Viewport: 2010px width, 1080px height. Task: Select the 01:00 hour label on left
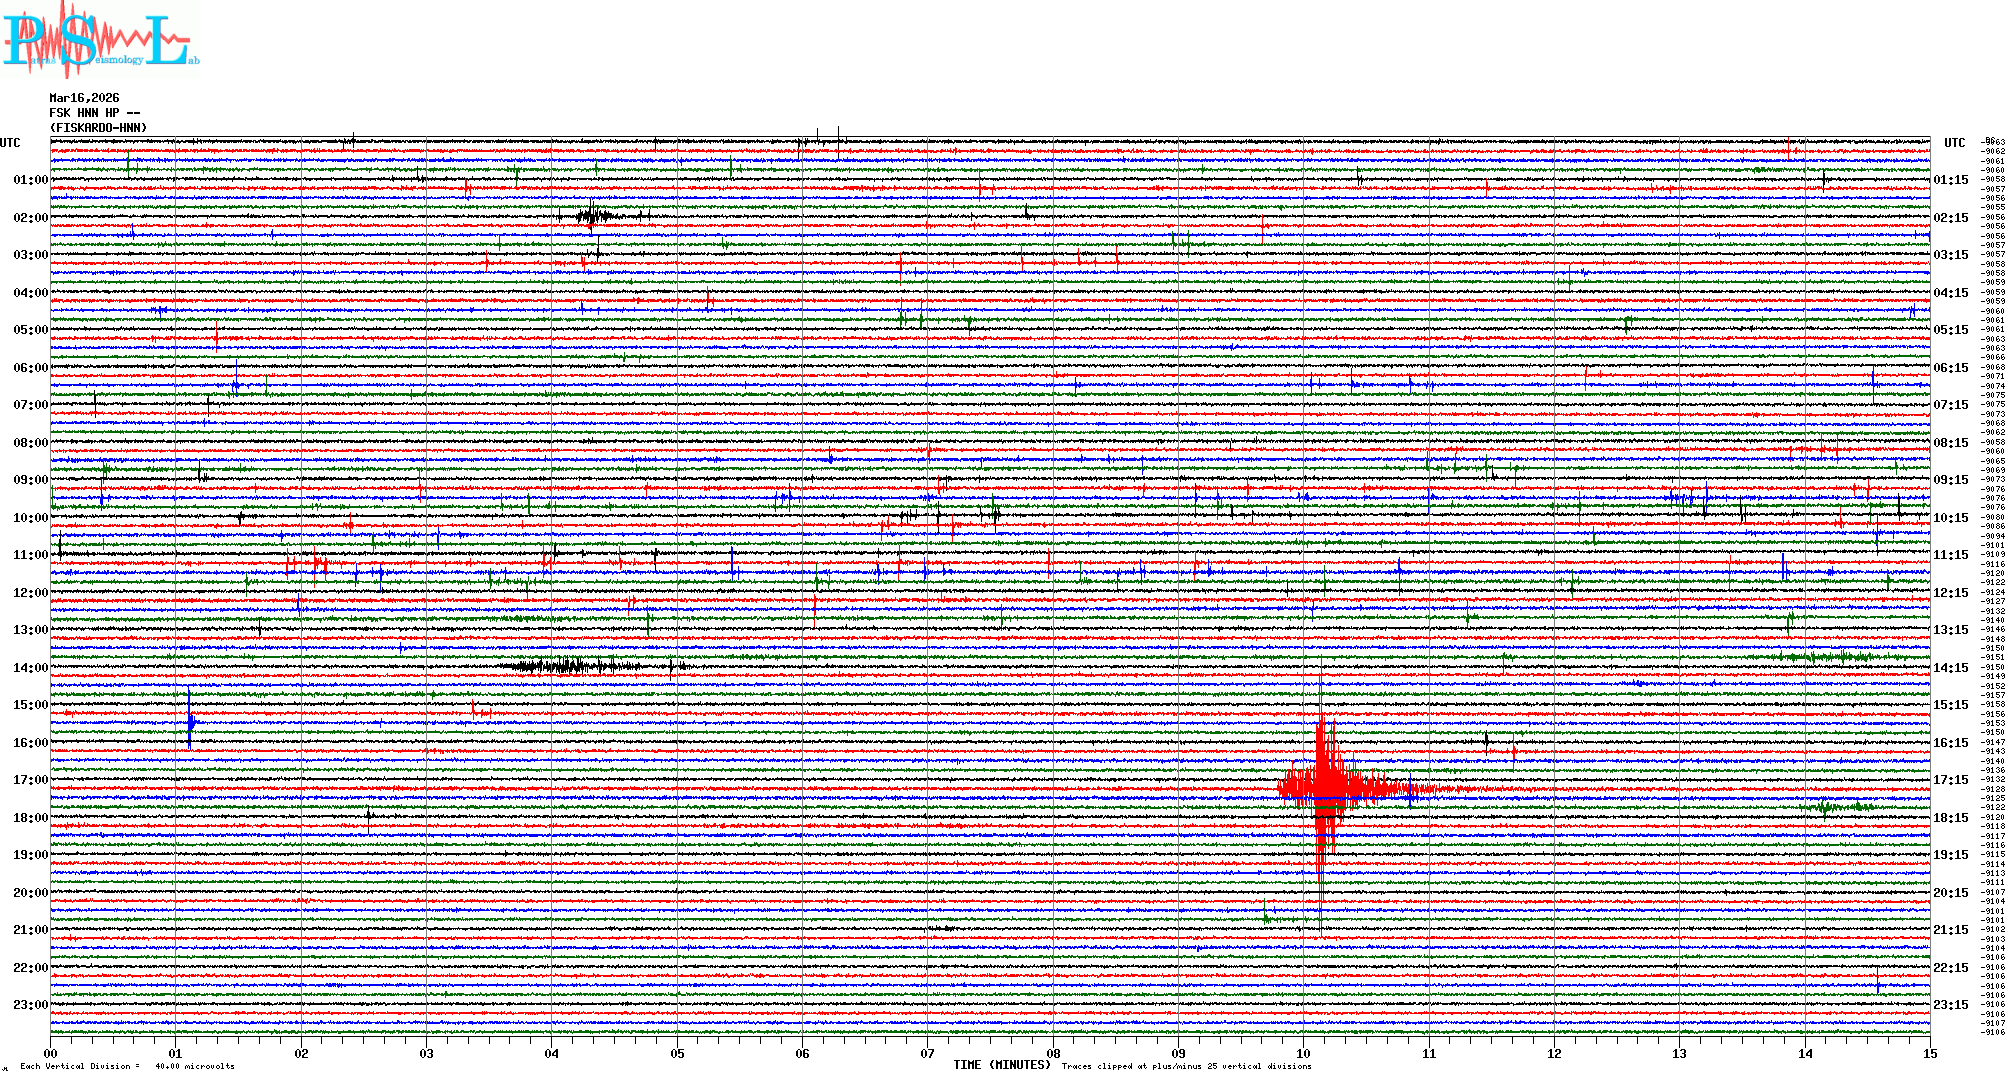point(30,180)
